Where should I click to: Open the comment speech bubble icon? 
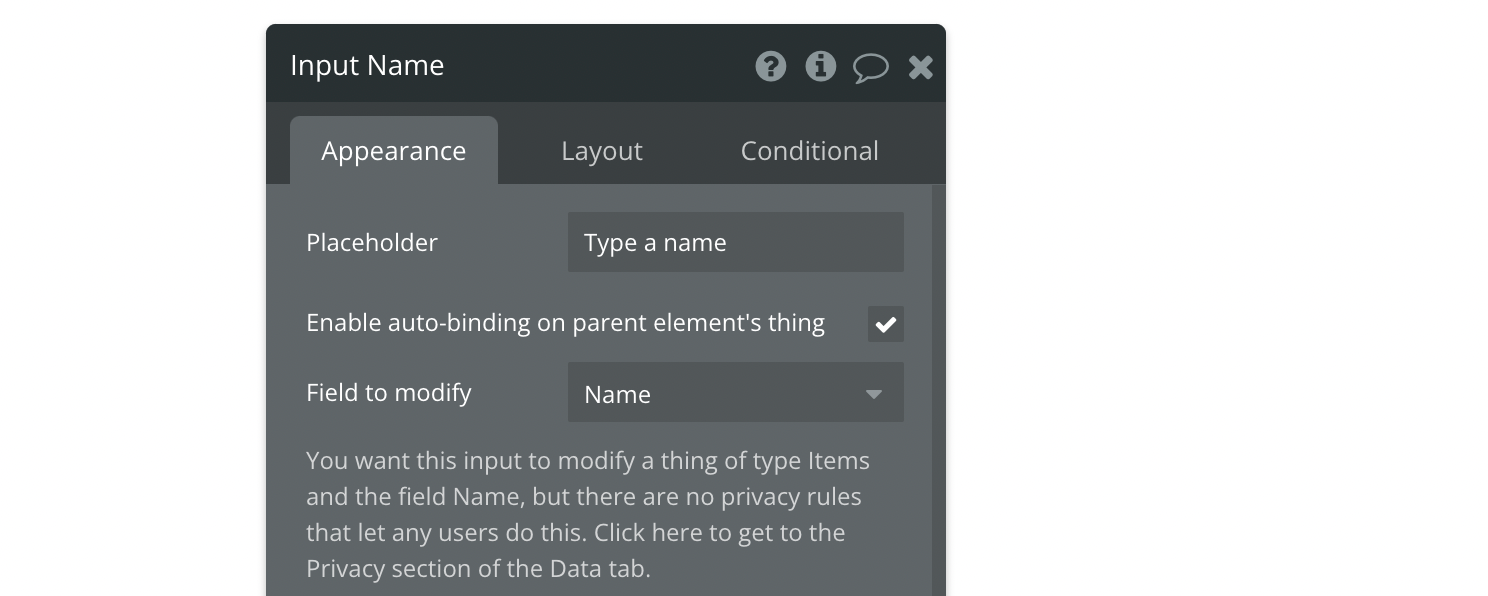pyautogui.click(x=870, y=68)
